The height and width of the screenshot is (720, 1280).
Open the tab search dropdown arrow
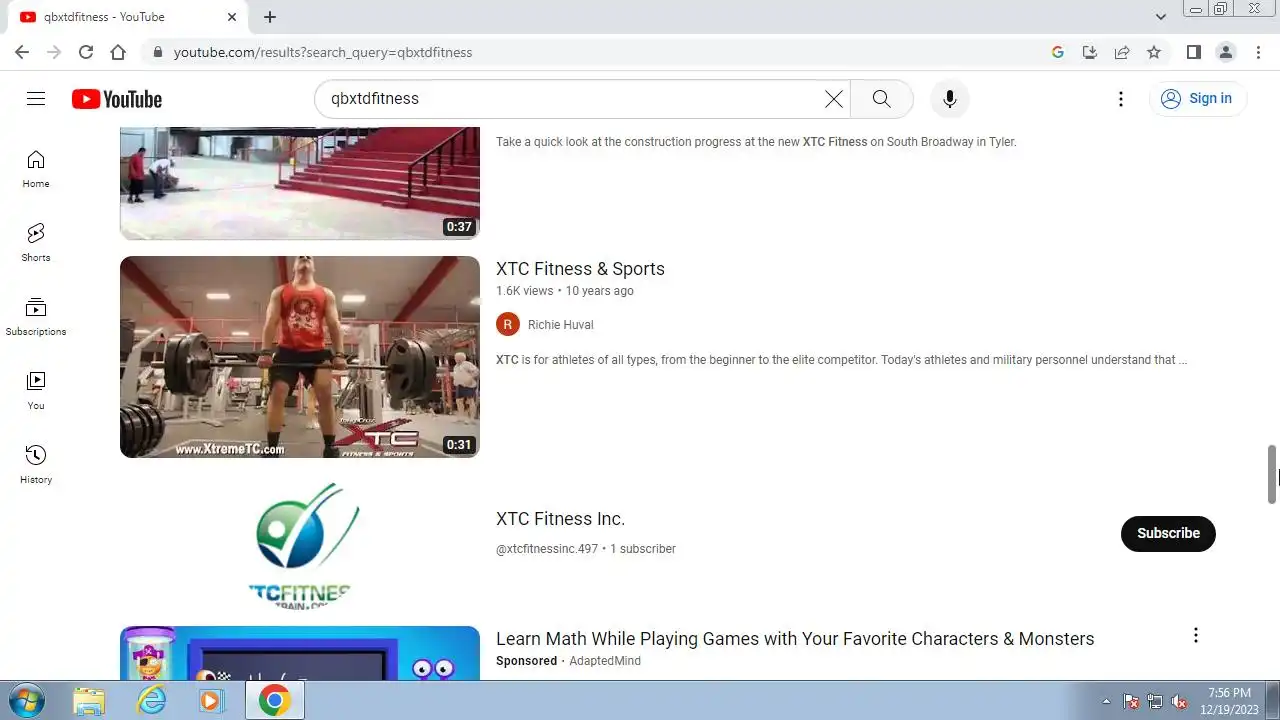[1161, 17]
